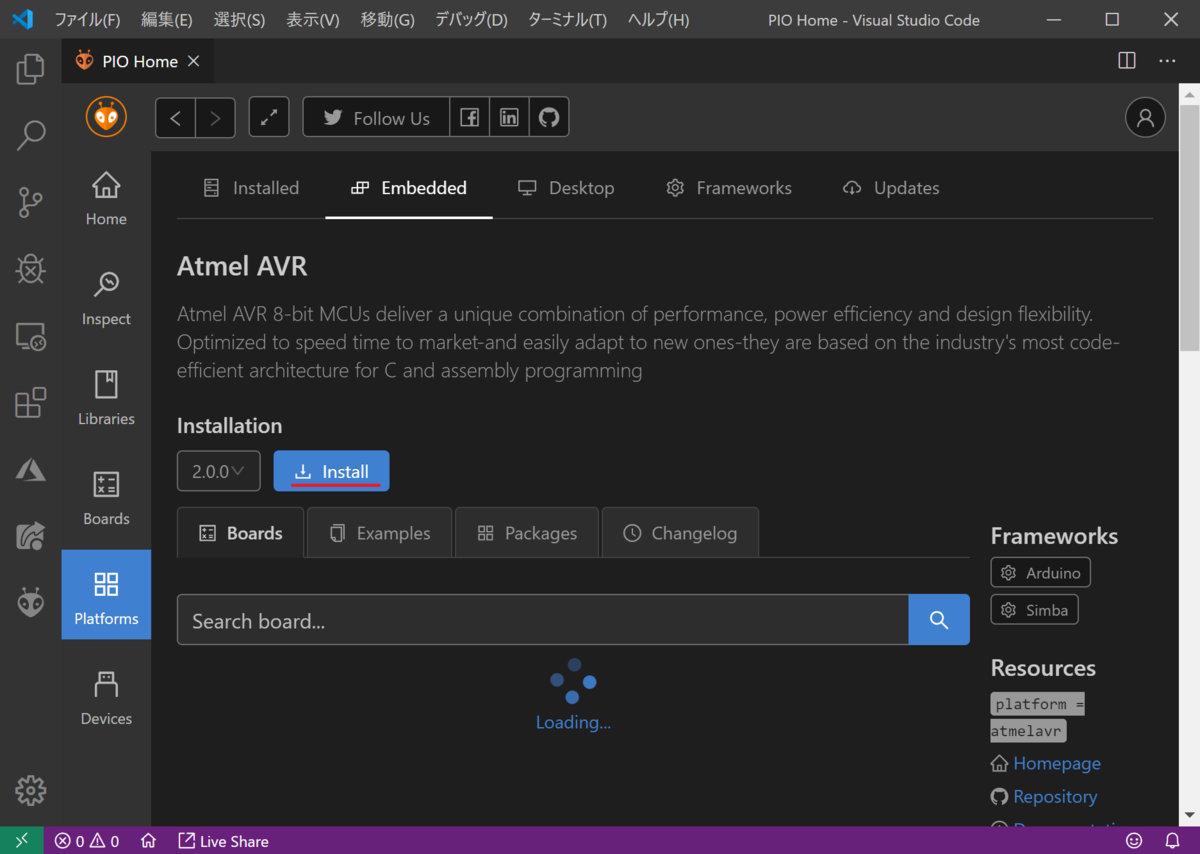Click the GitHub icon in PIO toolbar

tap(549, 118)
